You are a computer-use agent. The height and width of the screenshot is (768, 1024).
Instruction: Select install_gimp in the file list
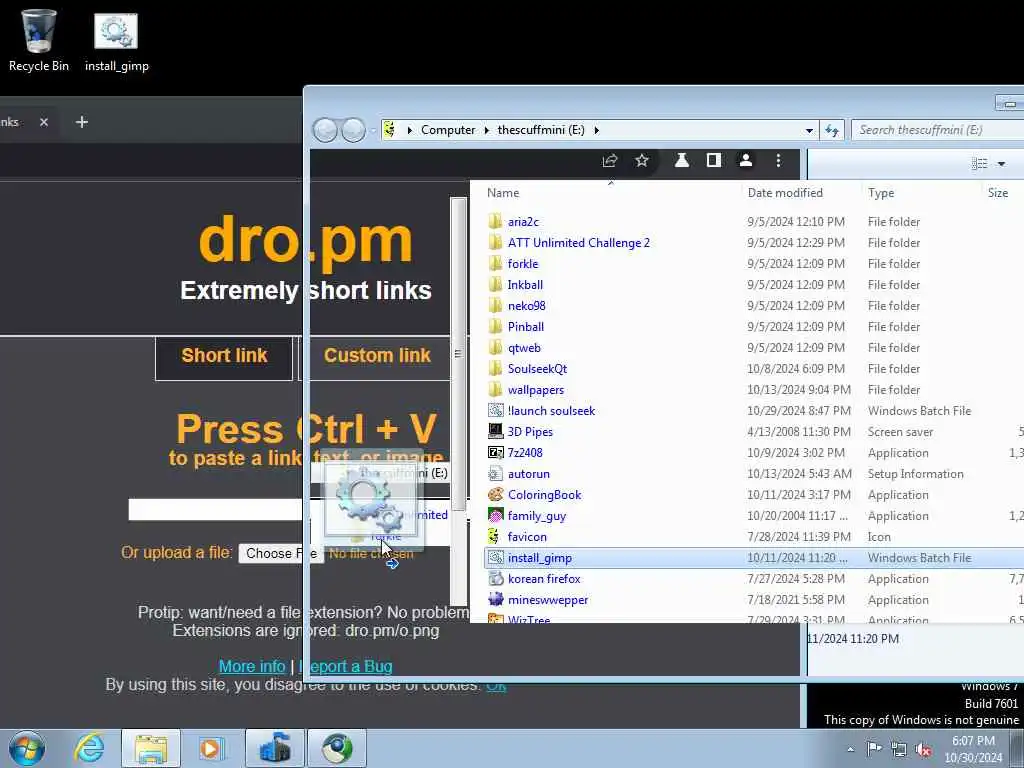539,558
